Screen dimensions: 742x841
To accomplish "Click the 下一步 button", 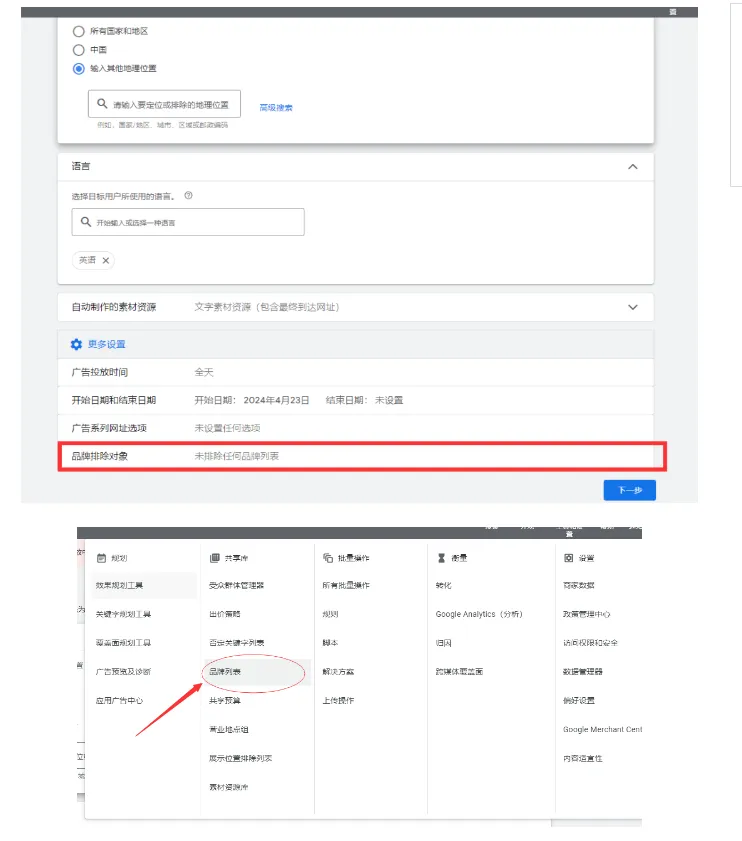I will coord(629,490).
